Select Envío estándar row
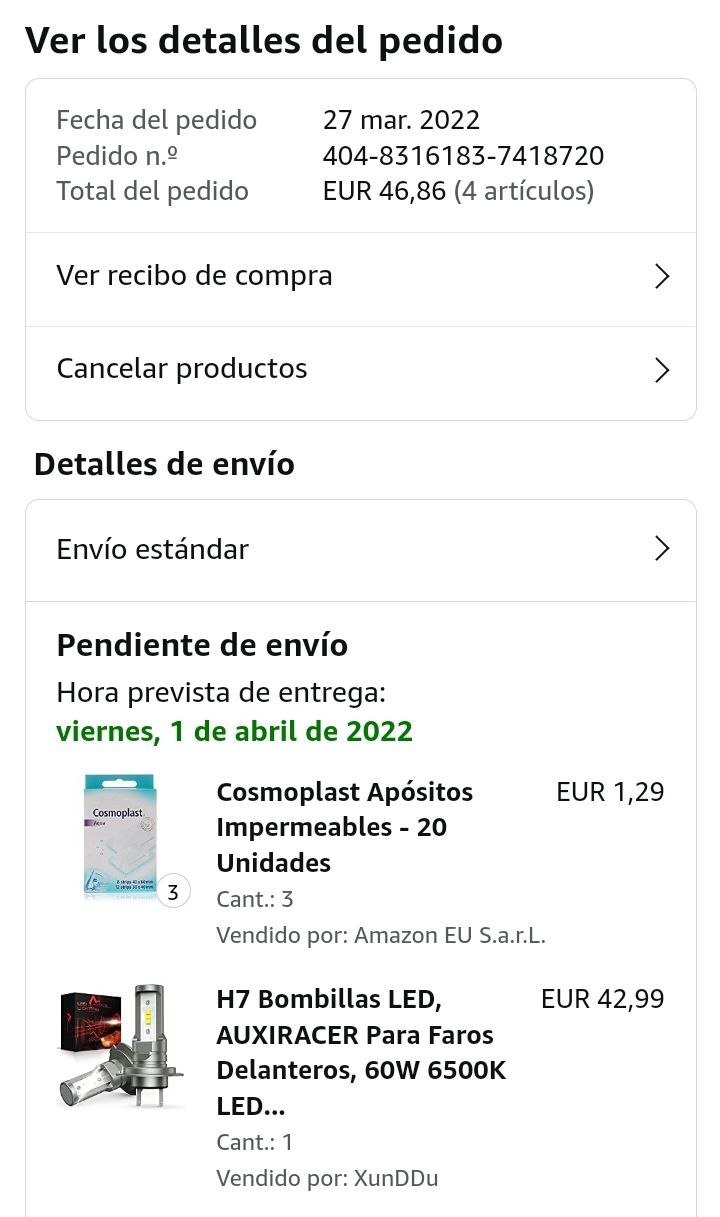Image resolution: width=720 pixels, height=1217 pixels. [361, 551]
